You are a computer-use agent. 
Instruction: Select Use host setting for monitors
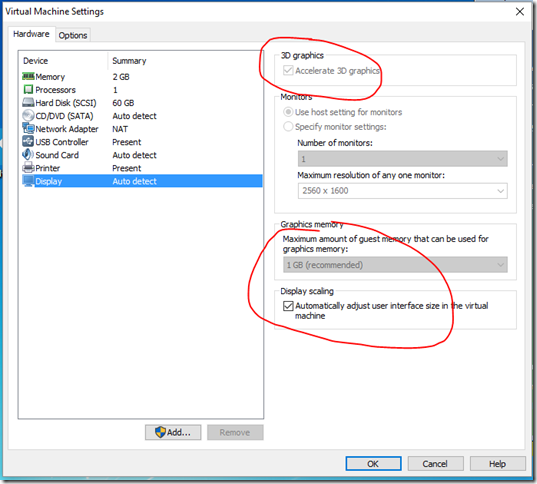[288, 112]
